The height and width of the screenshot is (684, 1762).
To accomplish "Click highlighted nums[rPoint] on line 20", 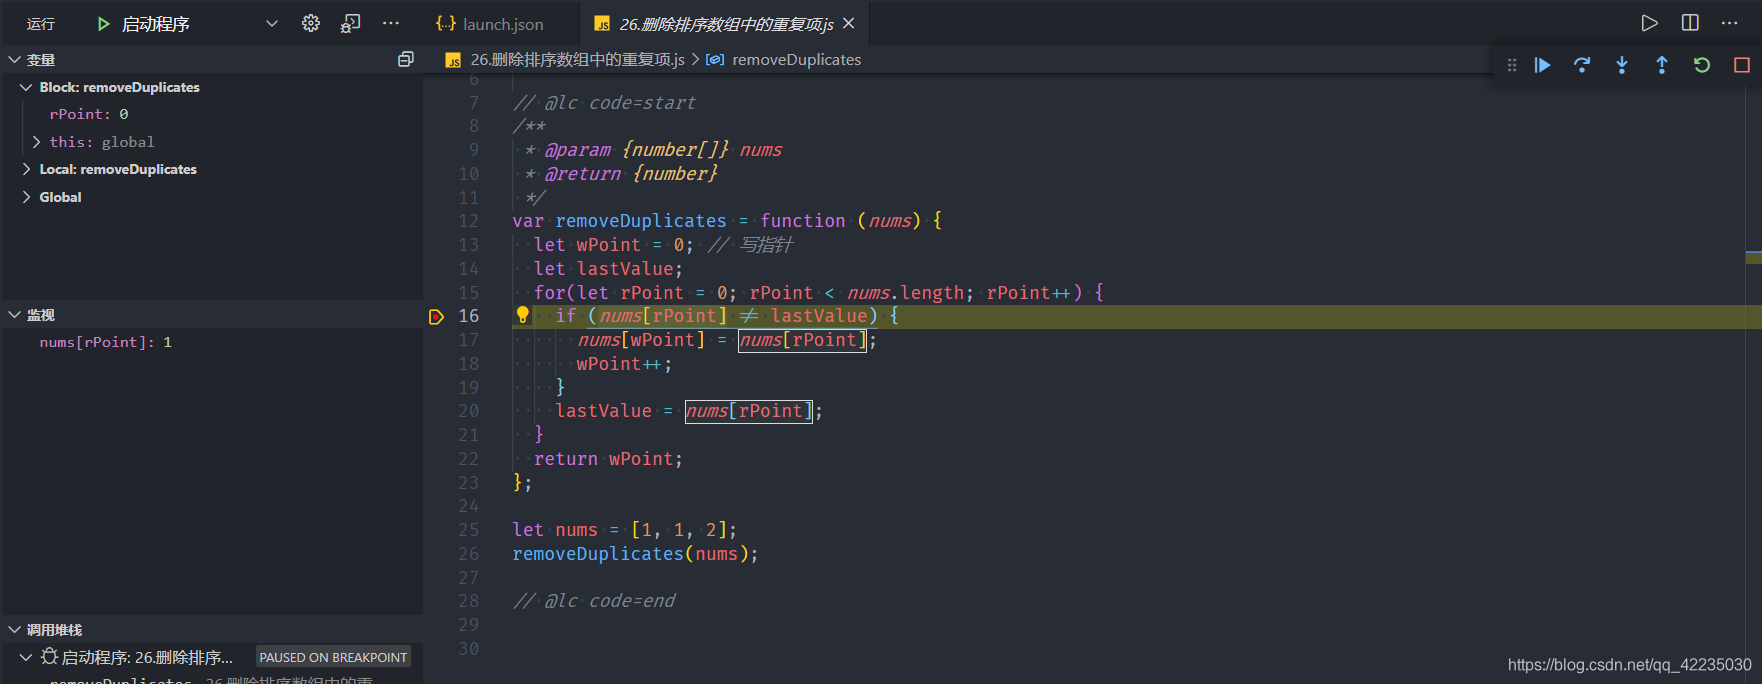I will point(749,411).
